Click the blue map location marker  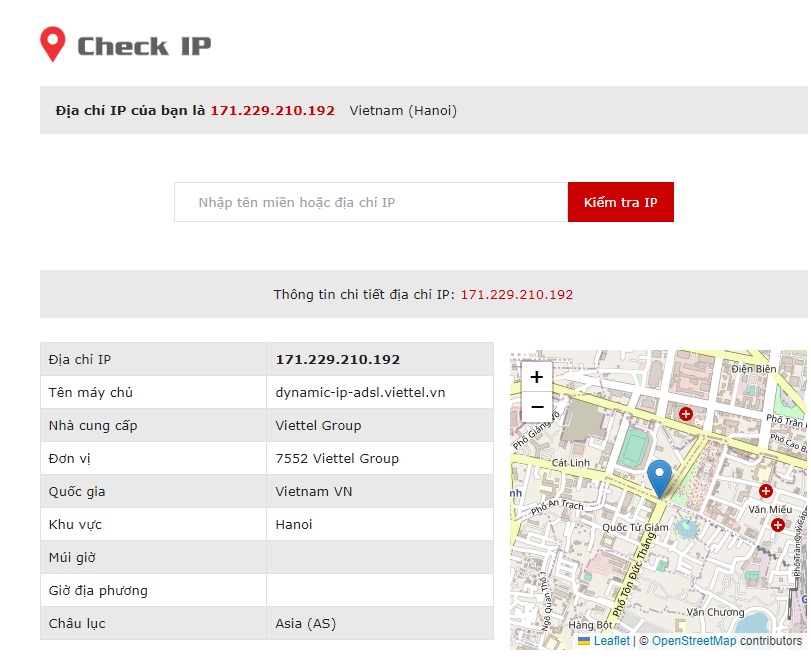[x=659, y=479]
